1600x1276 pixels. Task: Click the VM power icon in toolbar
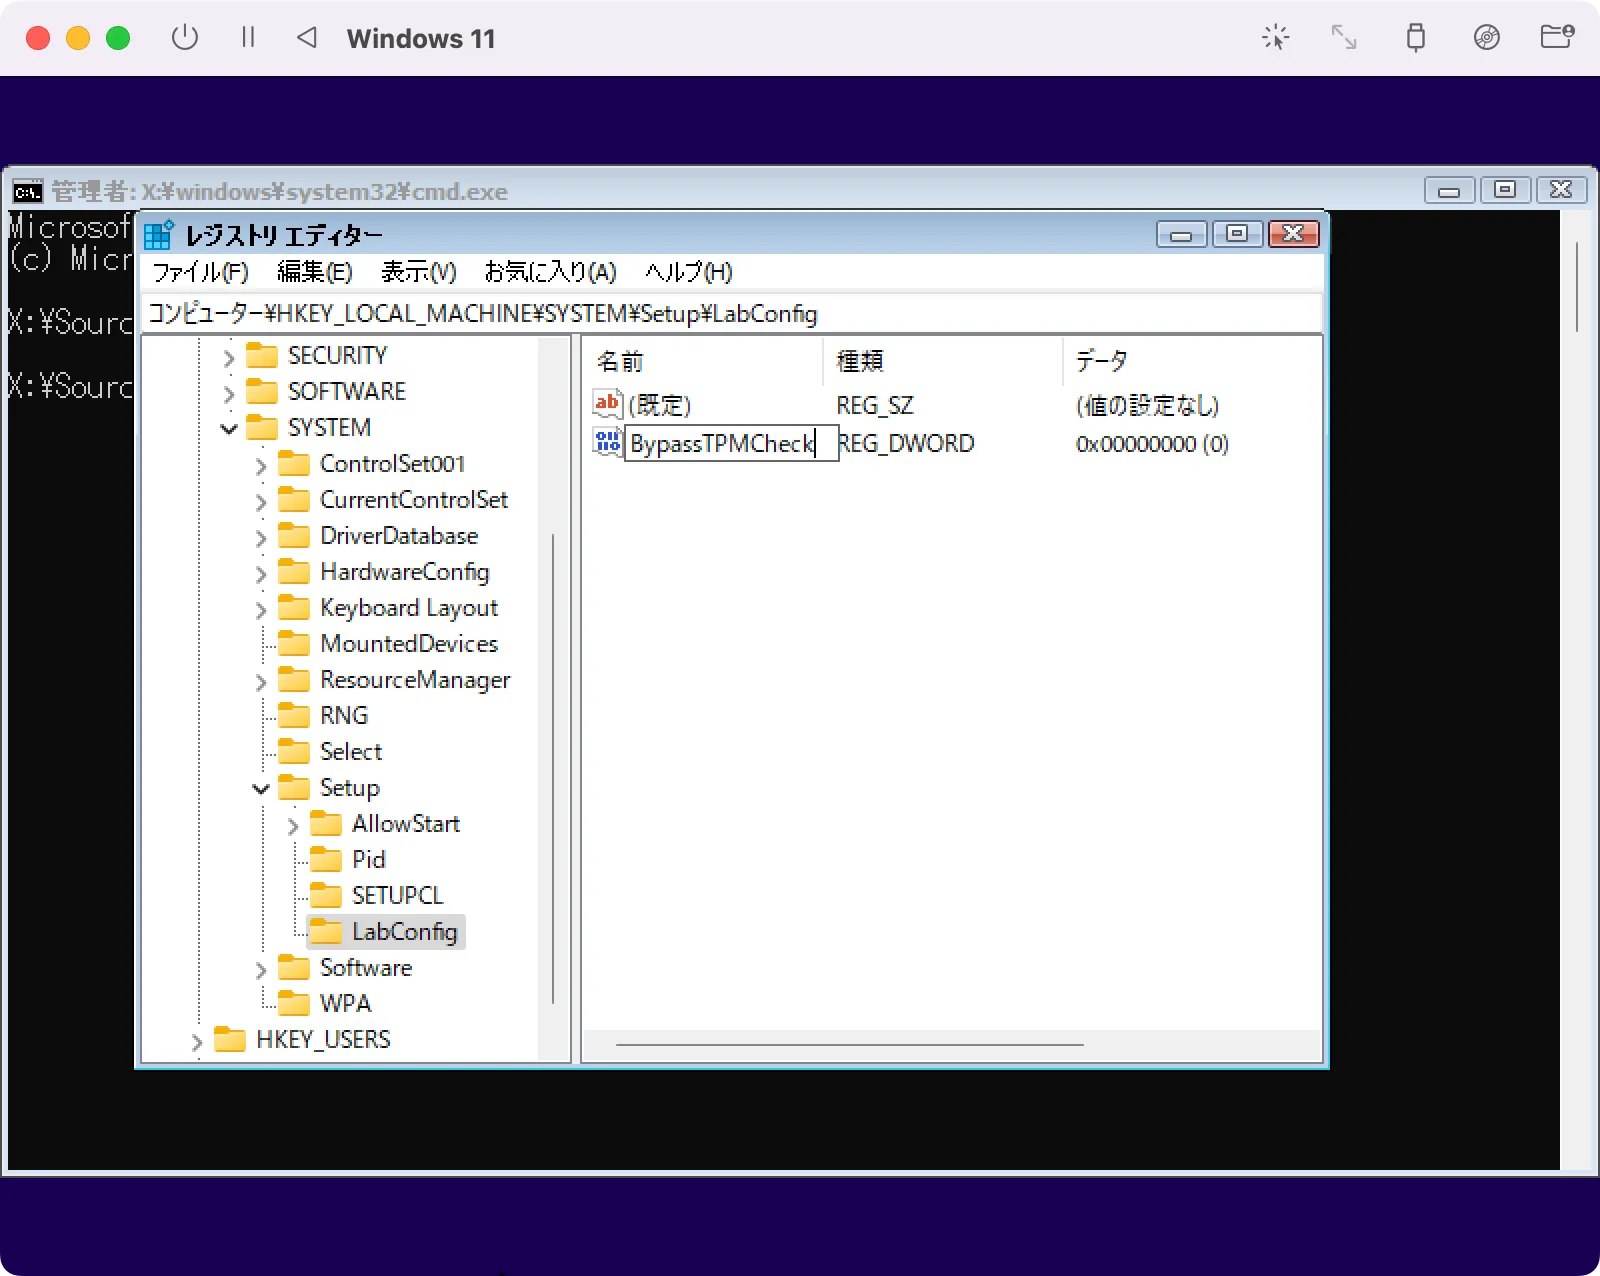coord(185,38)
